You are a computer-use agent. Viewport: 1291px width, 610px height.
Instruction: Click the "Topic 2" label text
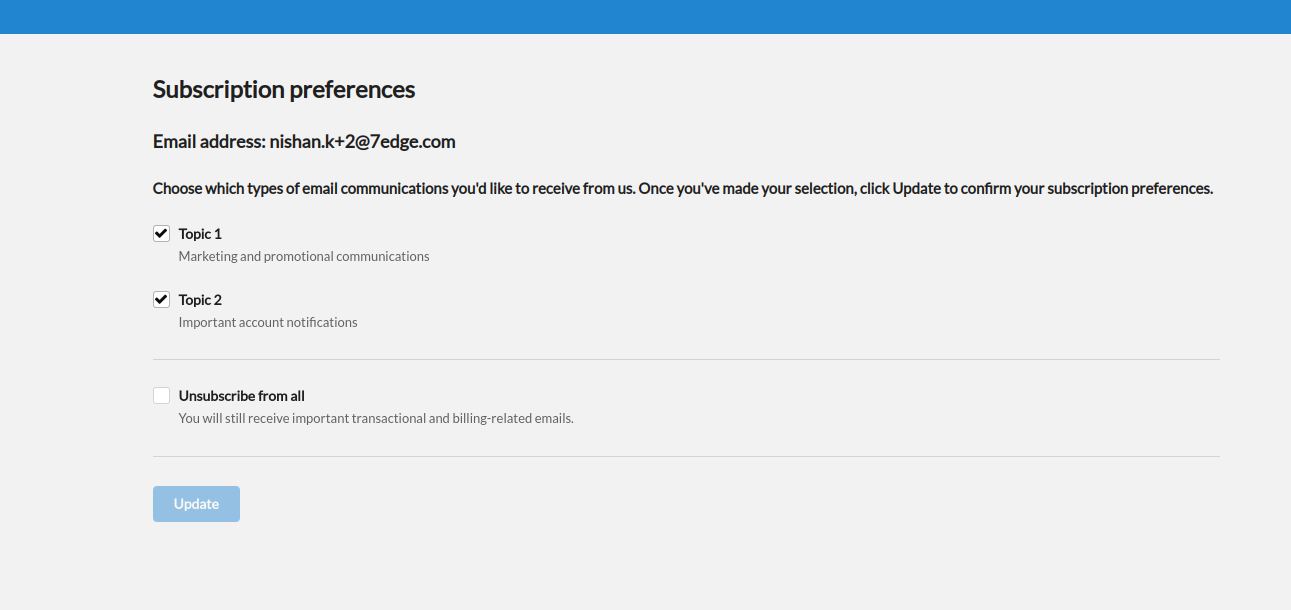200,300
